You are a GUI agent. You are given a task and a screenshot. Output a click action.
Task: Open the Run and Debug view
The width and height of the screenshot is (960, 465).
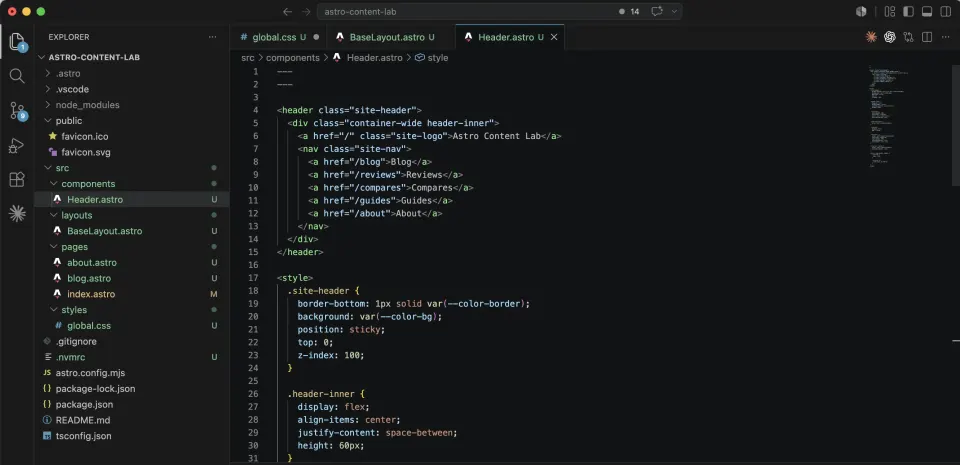pyautogui.click(x=17, y=146)
